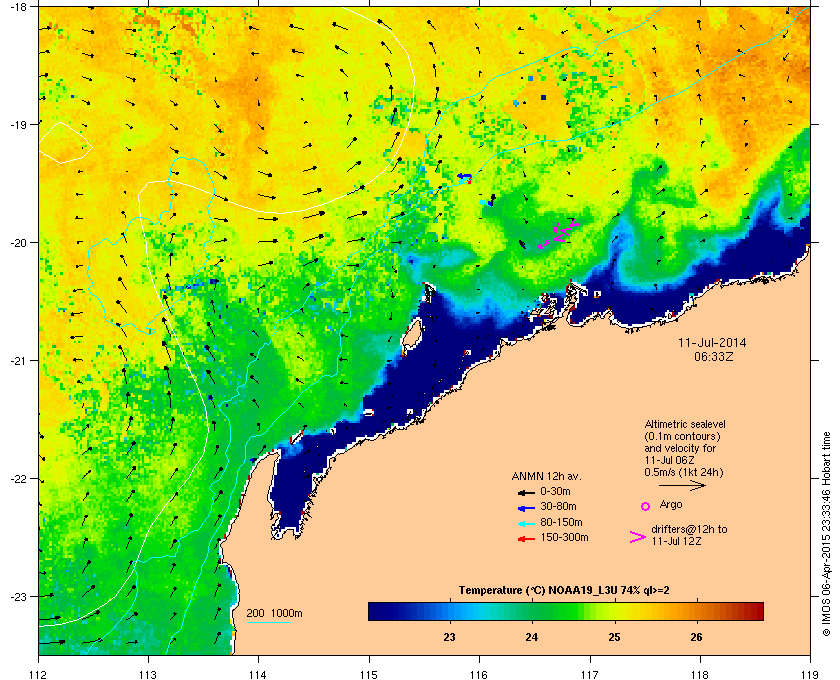Click the 150-300m depth label
The image size is (840, 680).
(x=564, y=537)
